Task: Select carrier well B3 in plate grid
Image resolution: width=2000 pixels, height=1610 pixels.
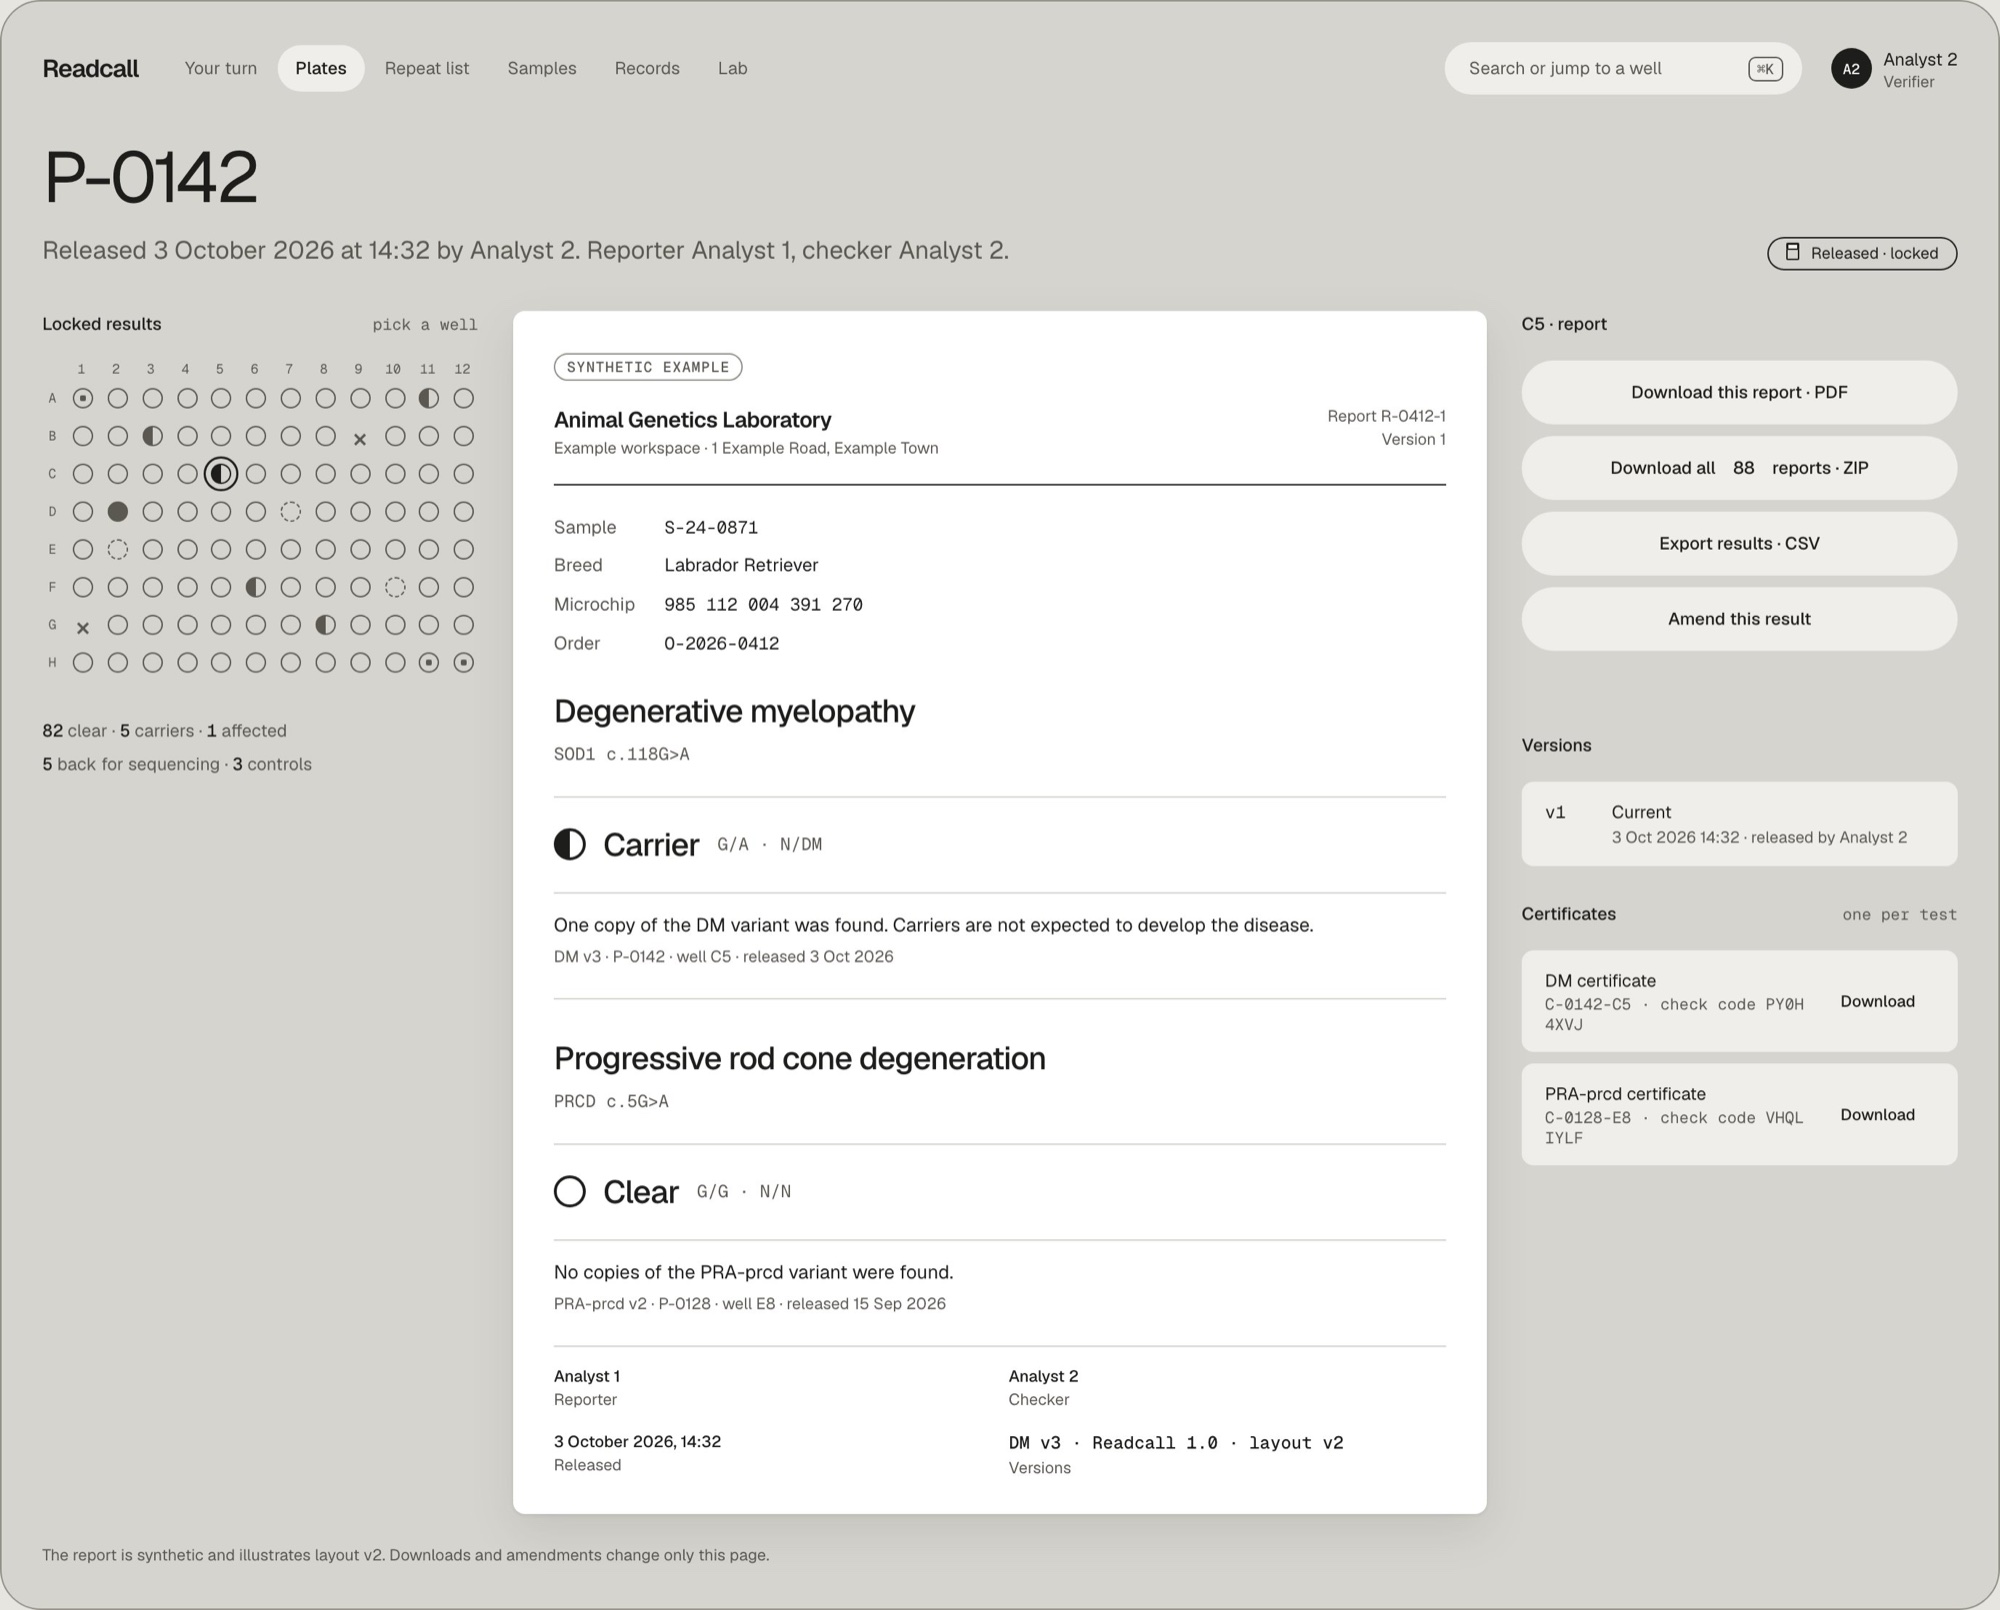Action: [x=152, y=436]
